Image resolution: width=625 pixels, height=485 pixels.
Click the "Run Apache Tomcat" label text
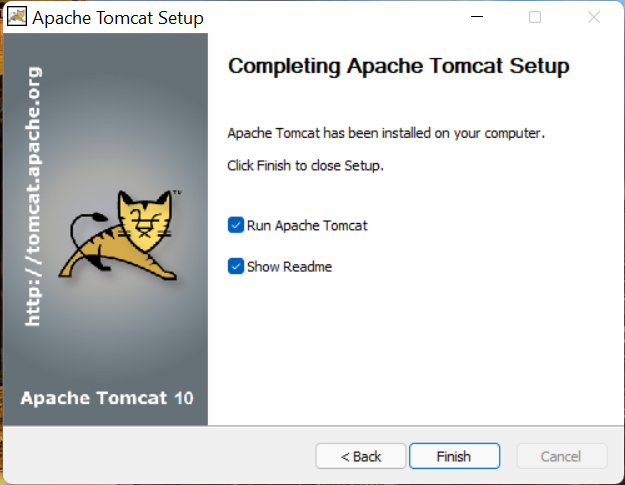tap(307, 226)
